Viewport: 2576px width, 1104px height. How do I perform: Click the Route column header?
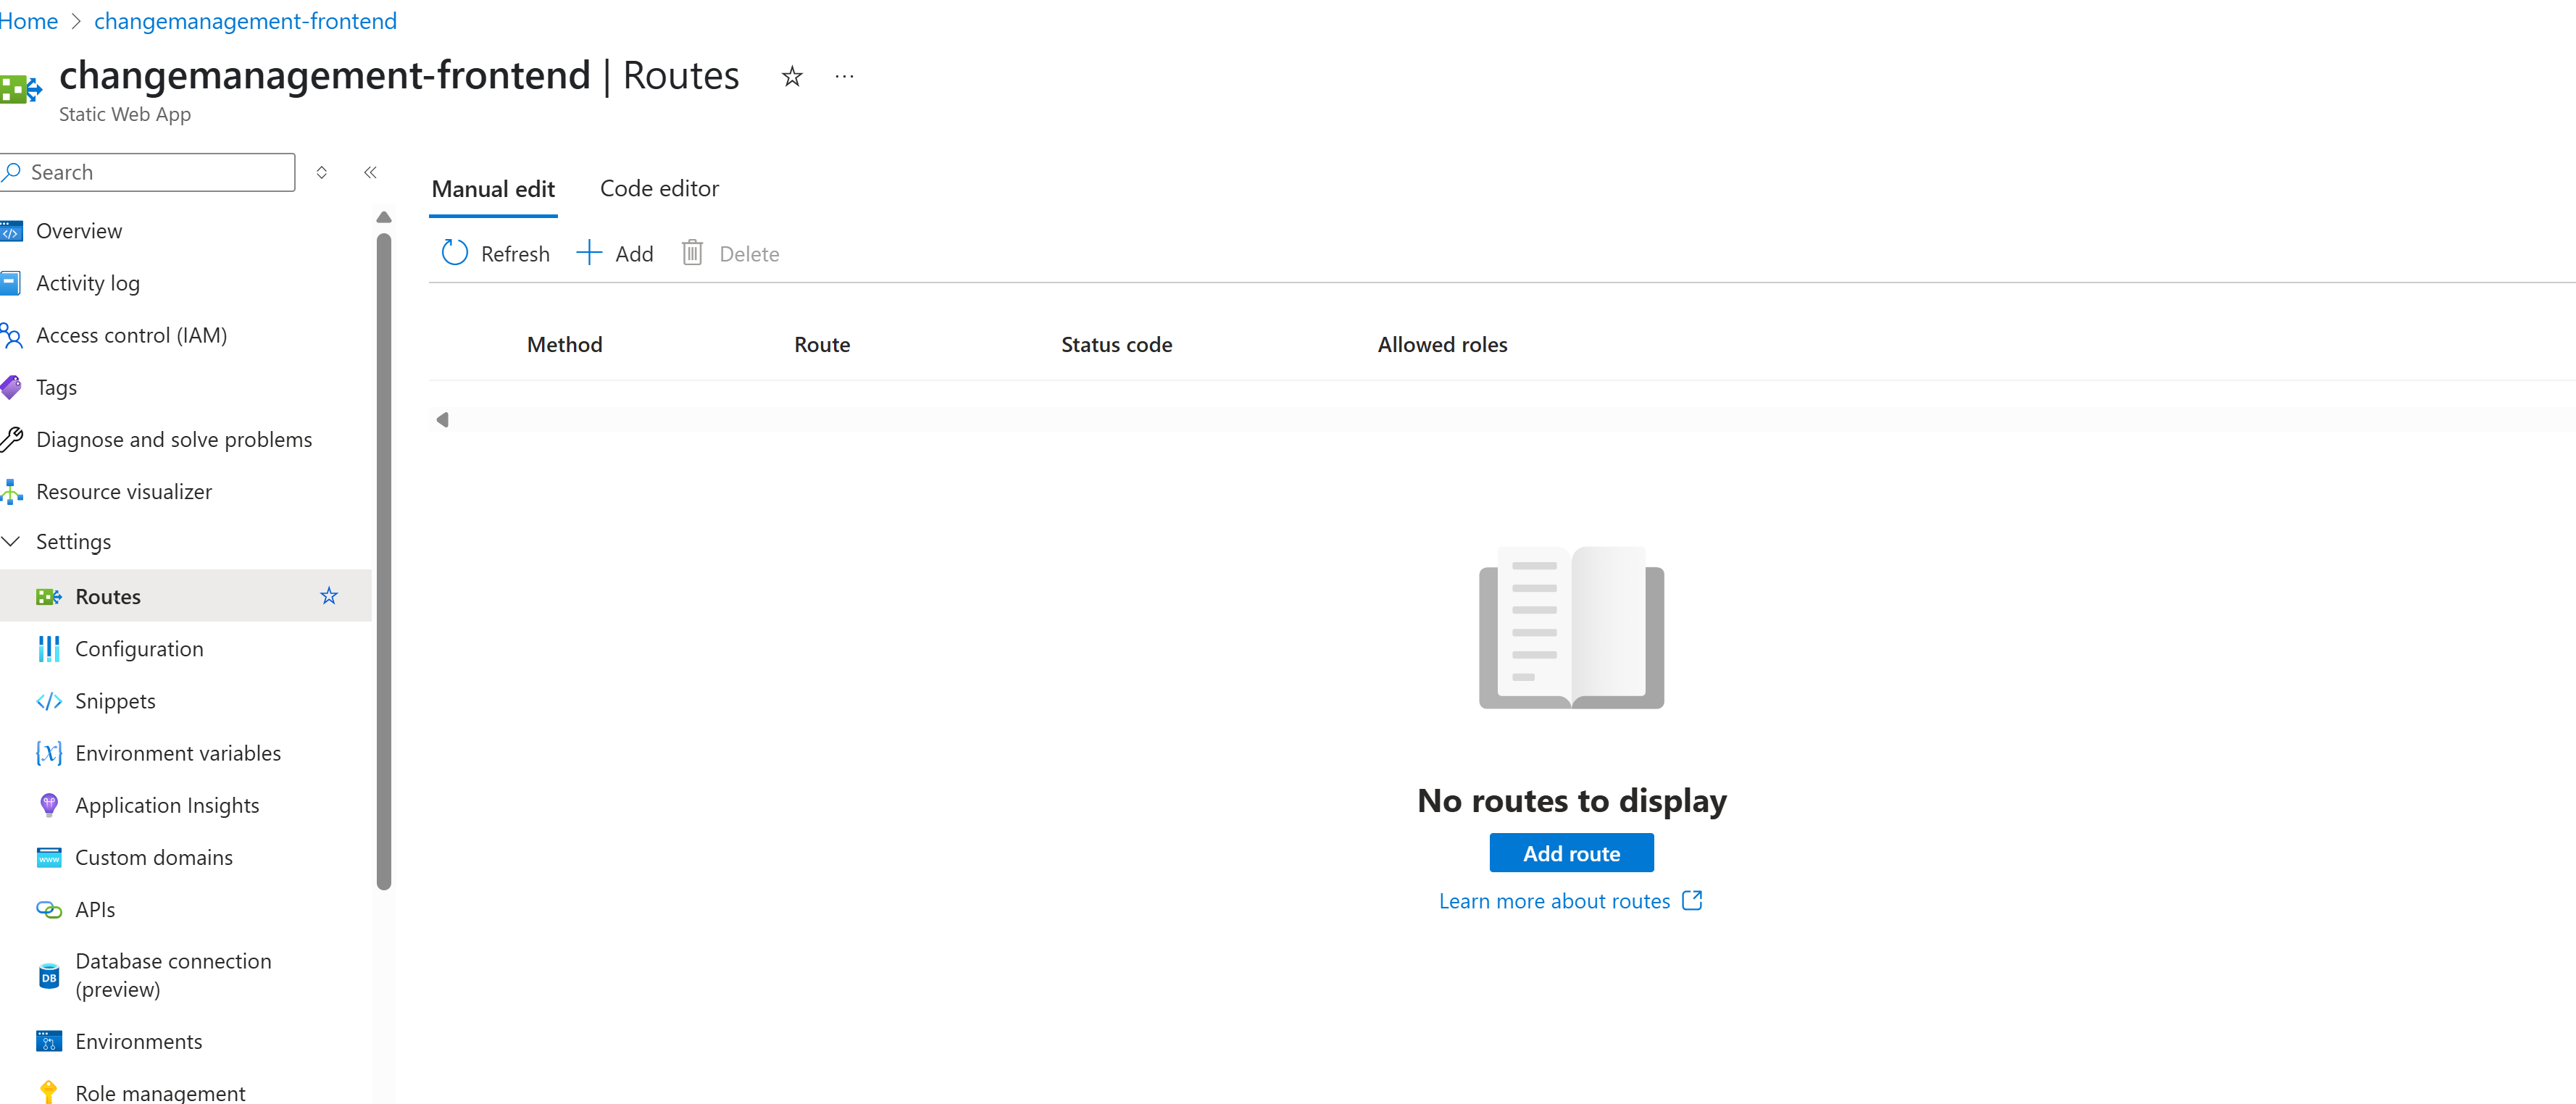tap(822, 344)
